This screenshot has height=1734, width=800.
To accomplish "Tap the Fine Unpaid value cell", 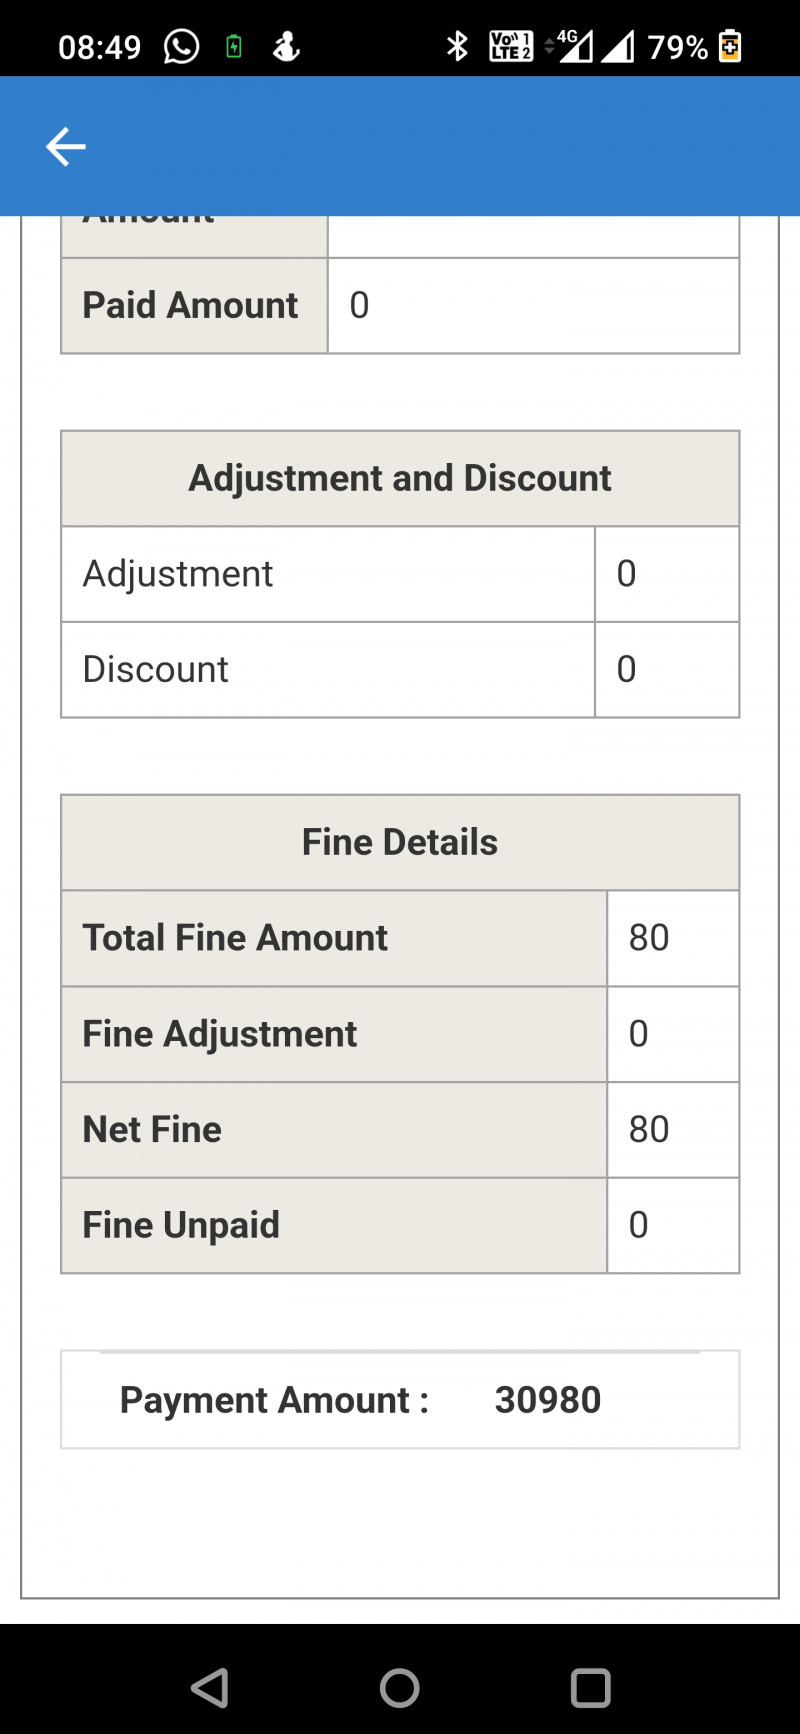I will [672, 1225].
